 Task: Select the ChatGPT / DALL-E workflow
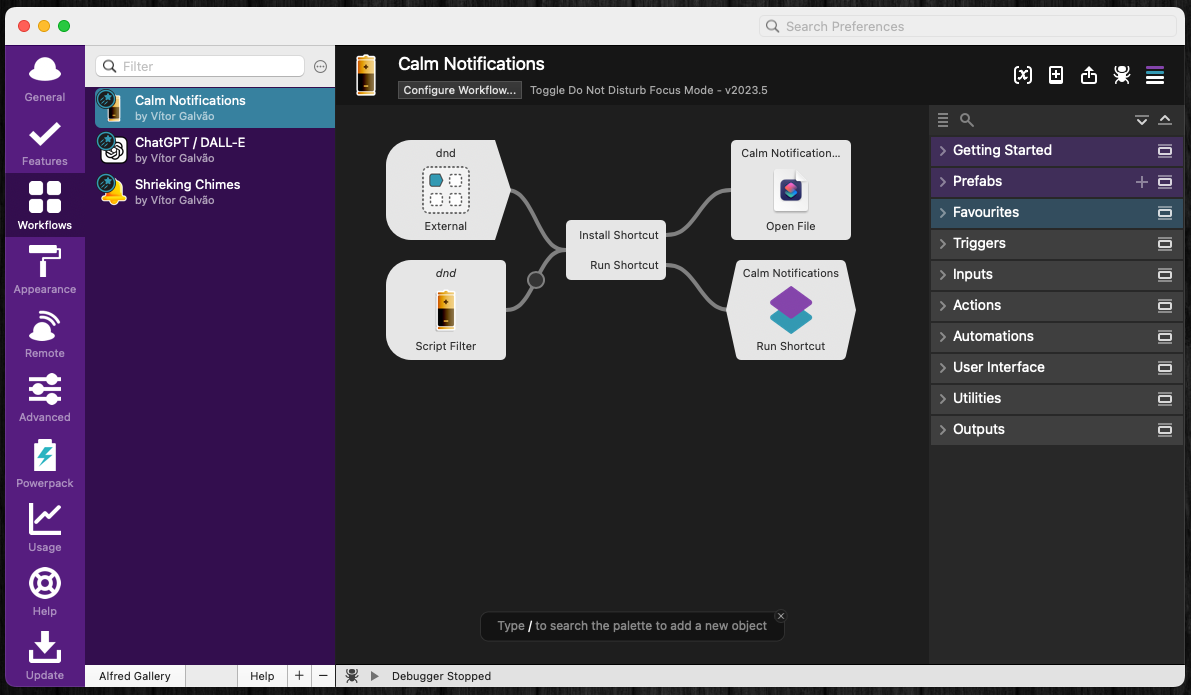[x=190, y=149]
